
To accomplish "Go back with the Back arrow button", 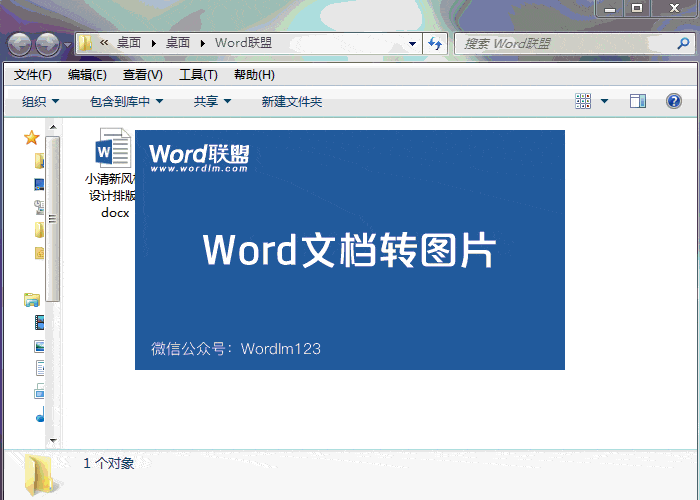I will [x=20, y=44].
